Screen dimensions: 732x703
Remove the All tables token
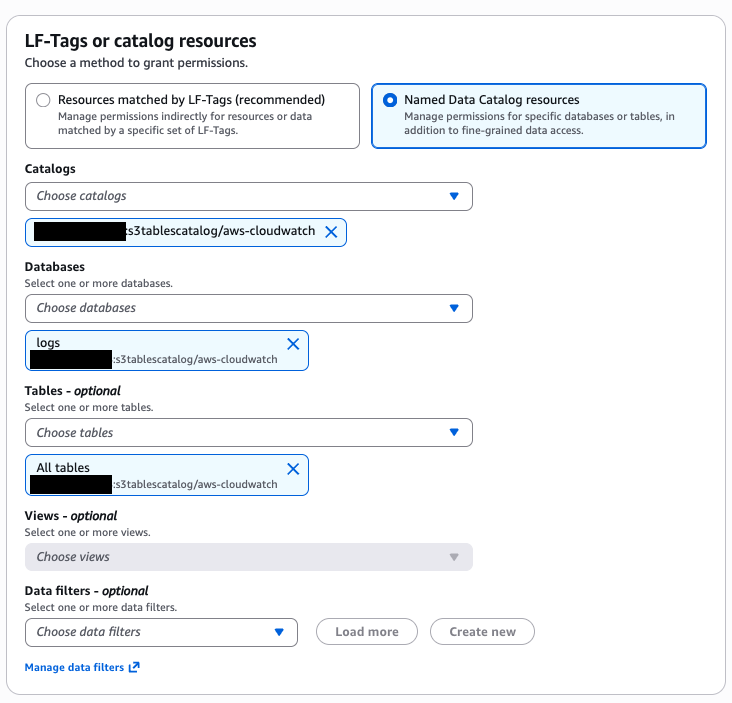click(x=293, y=469)
